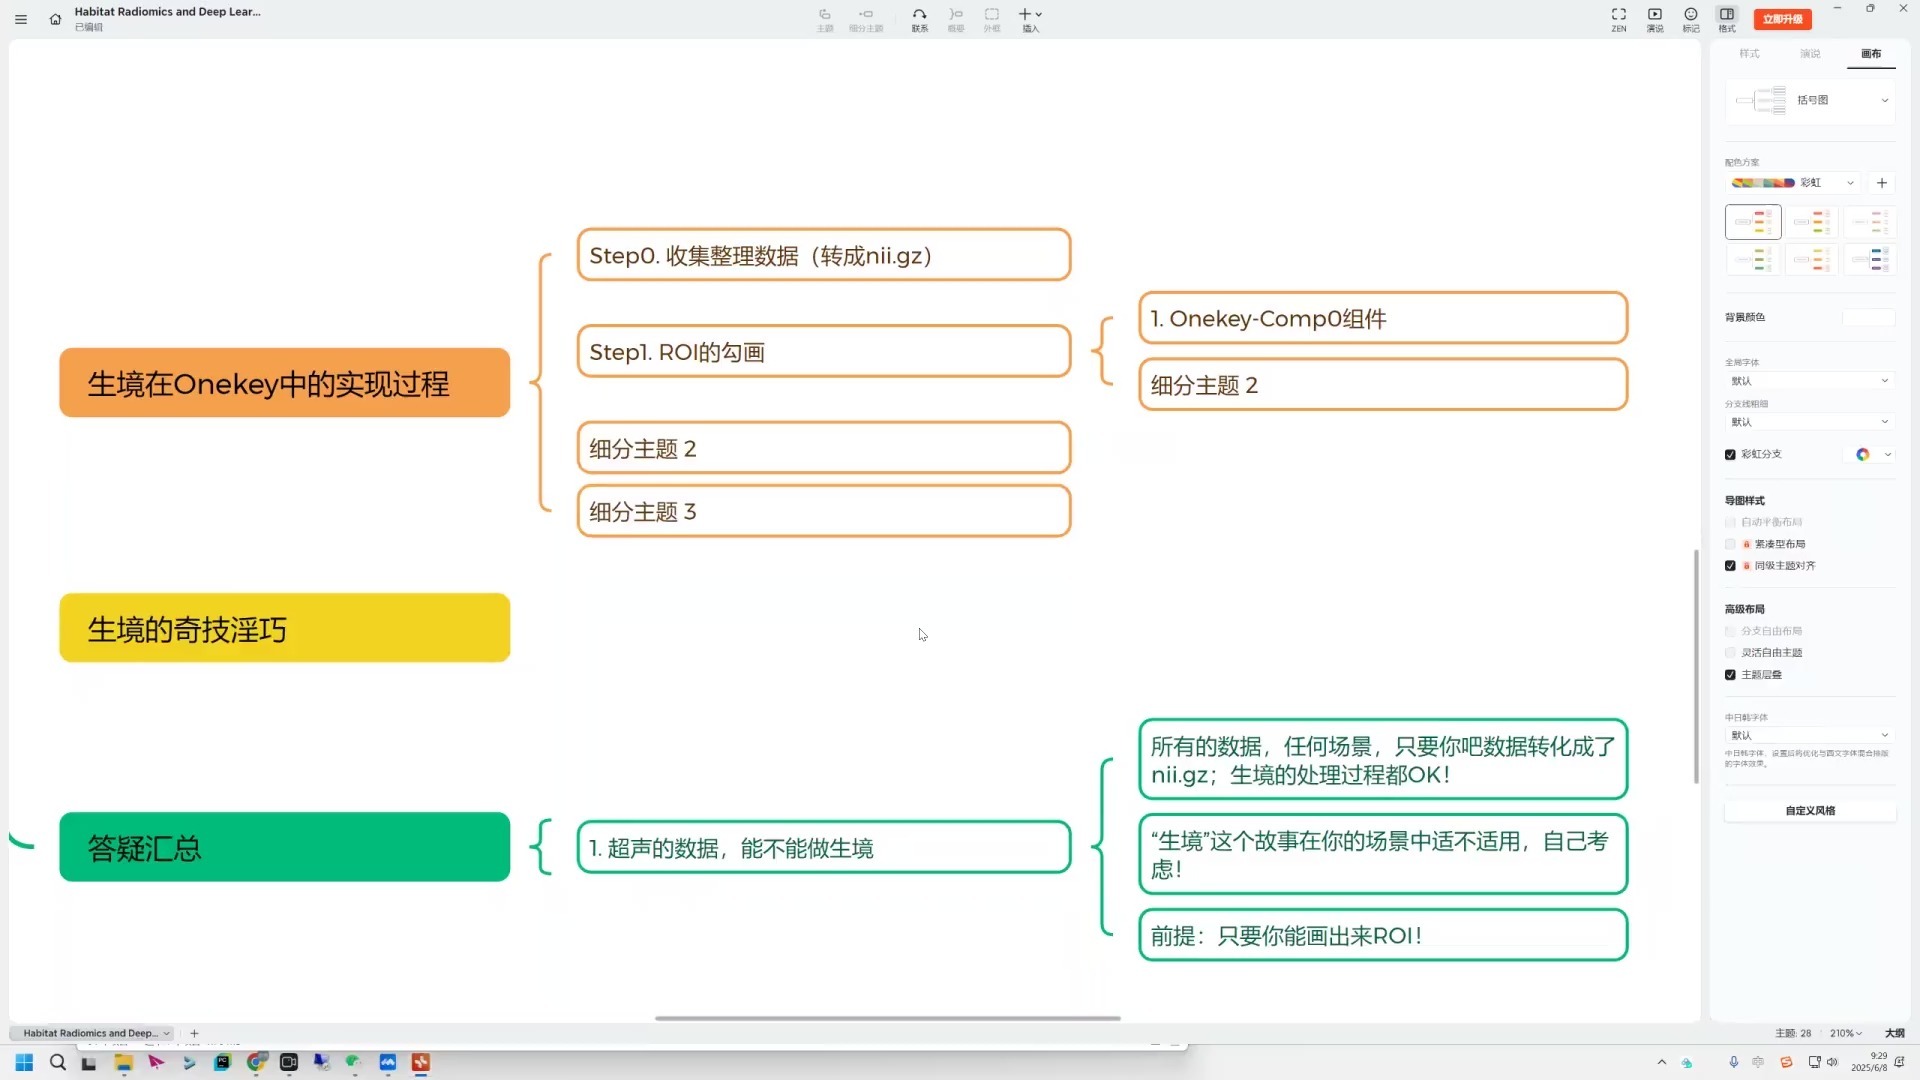The width and height of the screenshot is (1920, 1080).
Task: Enter ZEN full-screen mode
Action: pos(1618,20)
